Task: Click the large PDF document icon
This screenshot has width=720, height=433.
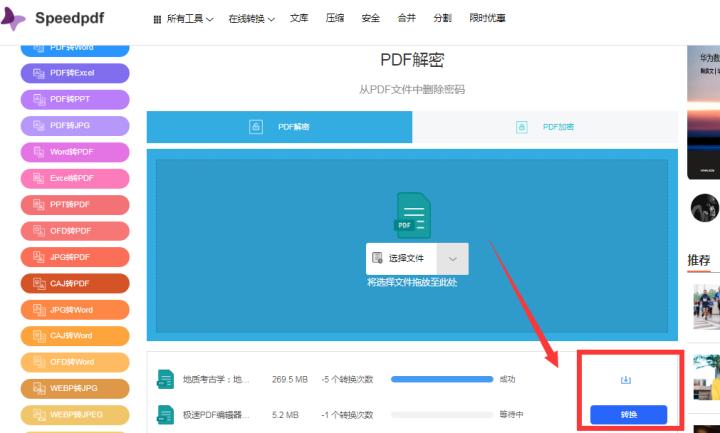Action: [412, 215]
